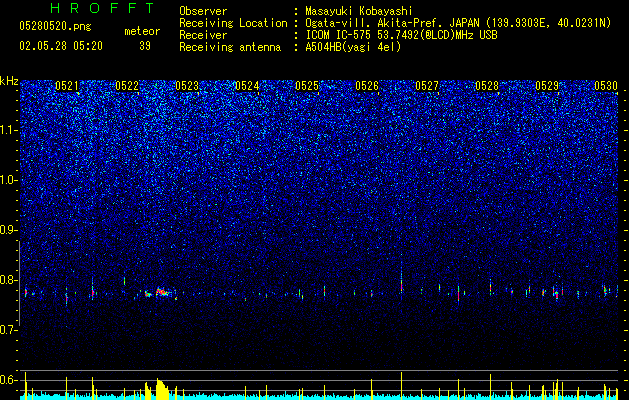
Task: Click the 0.8 kHz axis label
Action: coord(9,280)
